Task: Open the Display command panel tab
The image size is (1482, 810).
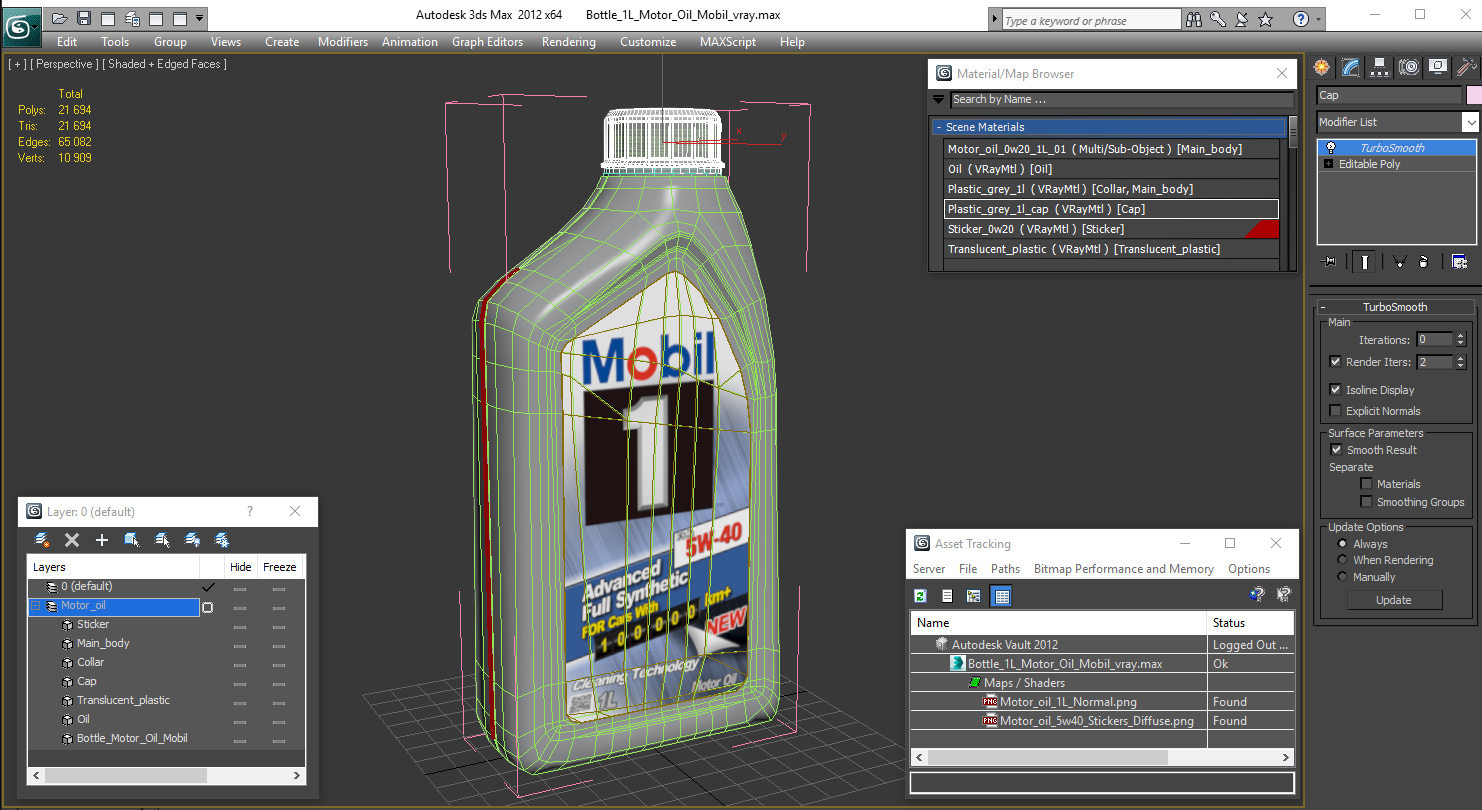Action: (x=1438, y=67)
